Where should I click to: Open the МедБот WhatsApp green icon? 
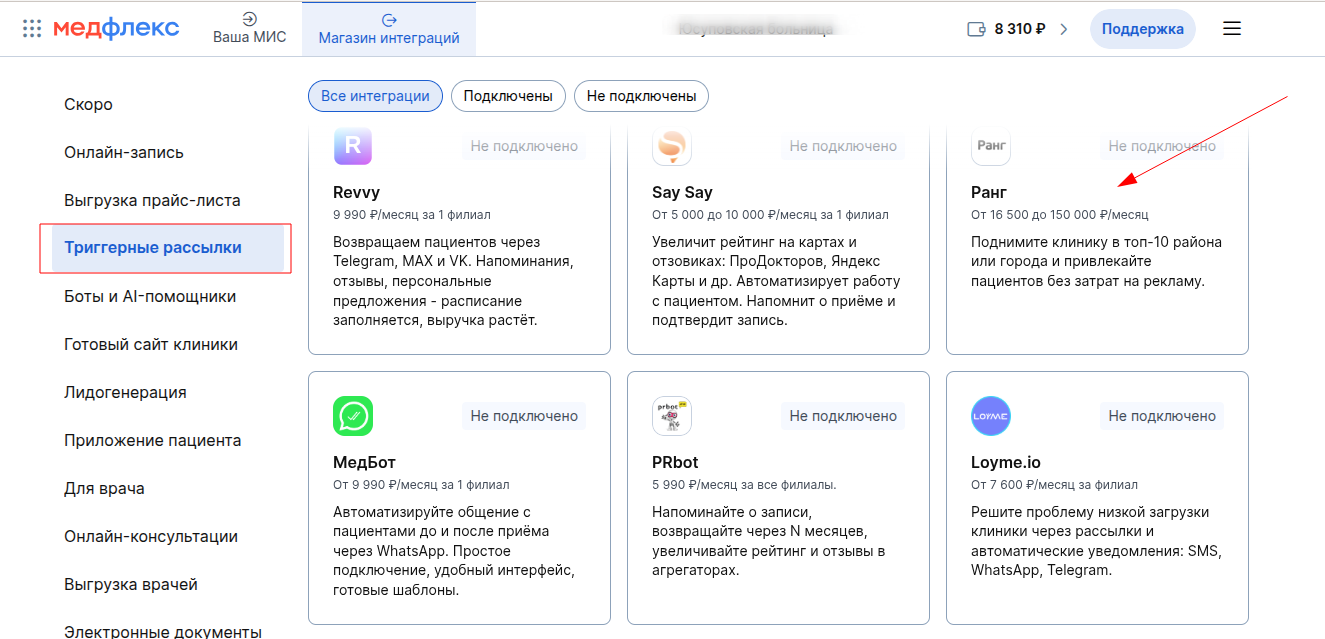(x=353, y=416)
